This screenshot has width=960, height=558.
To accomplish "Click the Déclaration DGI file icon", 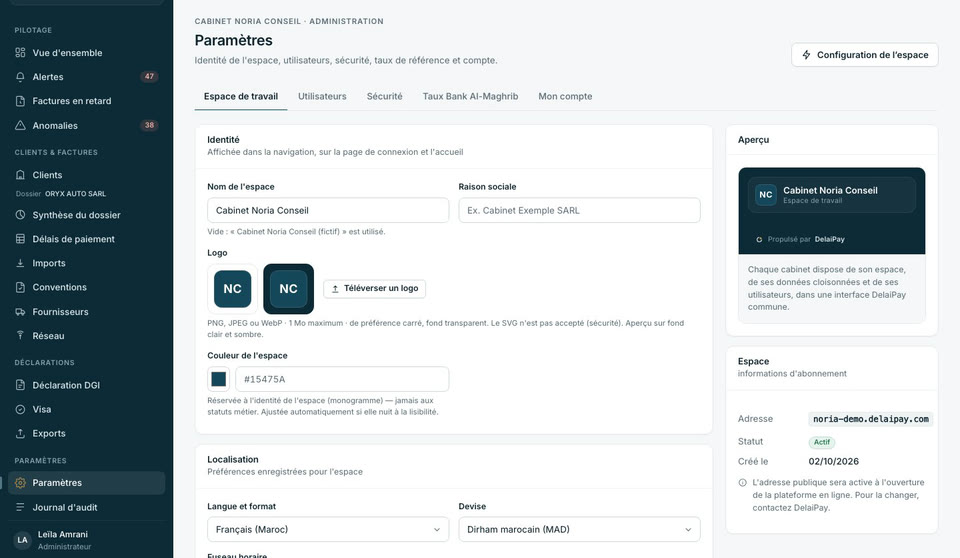I will point(20,385).
